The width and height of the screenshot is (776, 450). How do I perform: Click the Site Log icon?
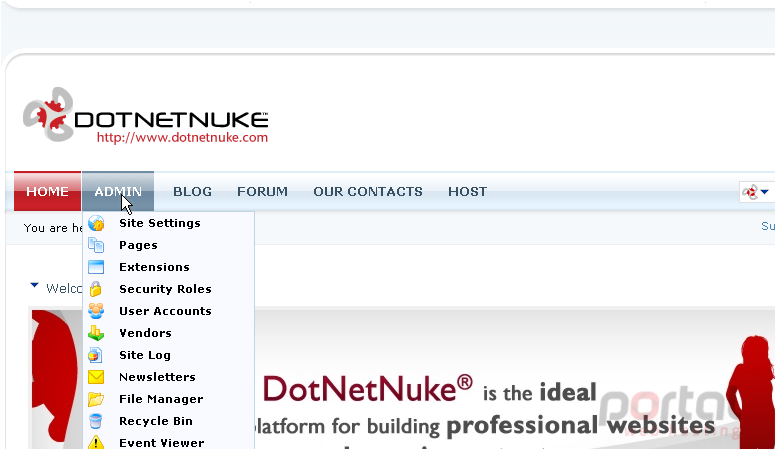95,355
